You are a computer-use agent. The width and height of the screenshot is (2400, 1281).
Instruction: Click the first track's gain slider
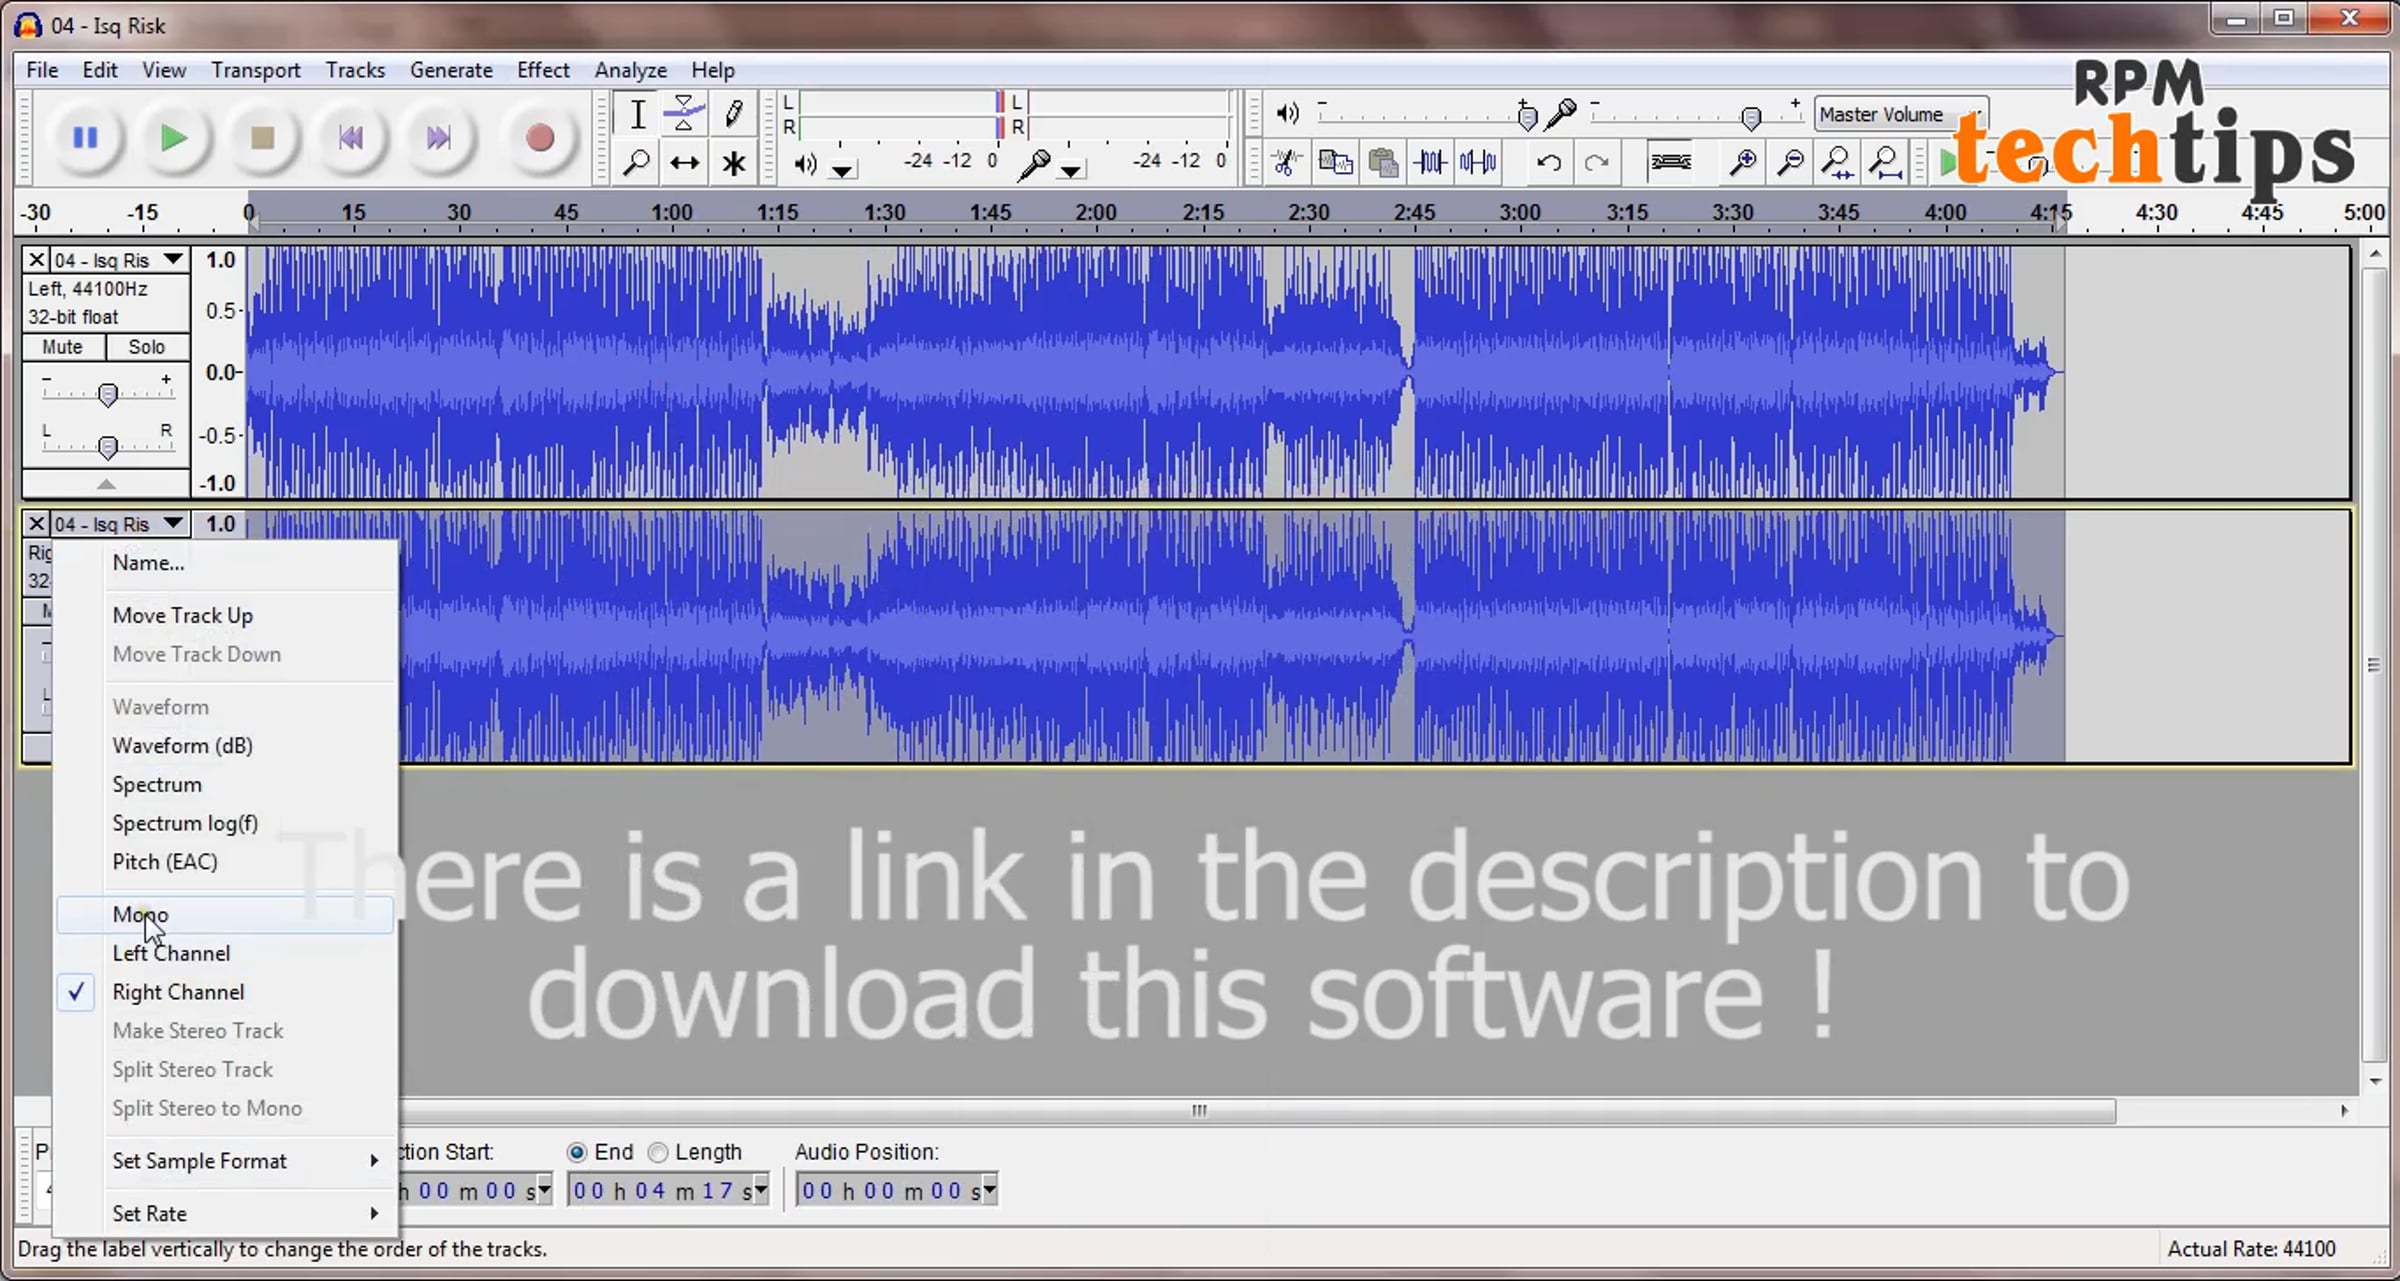(108, 394)
